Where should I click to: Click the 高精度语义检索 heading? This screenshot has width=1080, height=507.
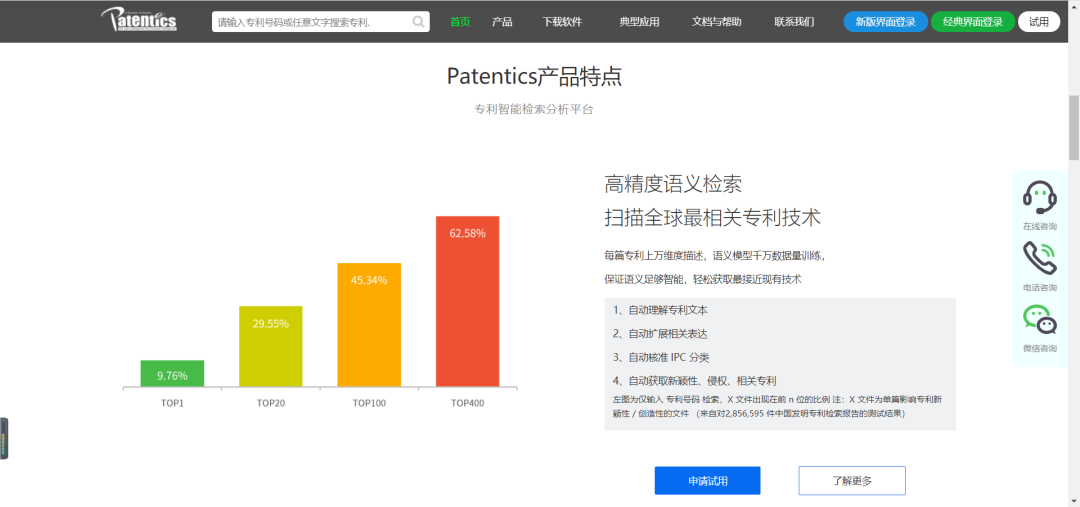(673, 184)
